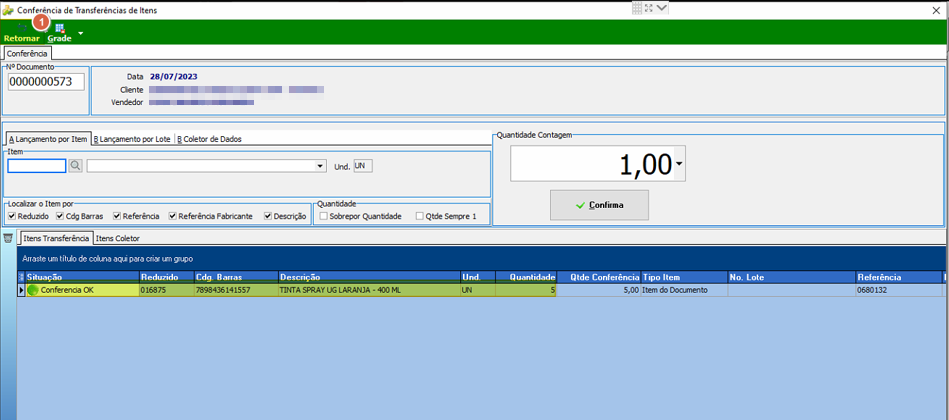949x420 pixels.
Task: Click the Retornar toolbar button
Action: coord(22,33)
